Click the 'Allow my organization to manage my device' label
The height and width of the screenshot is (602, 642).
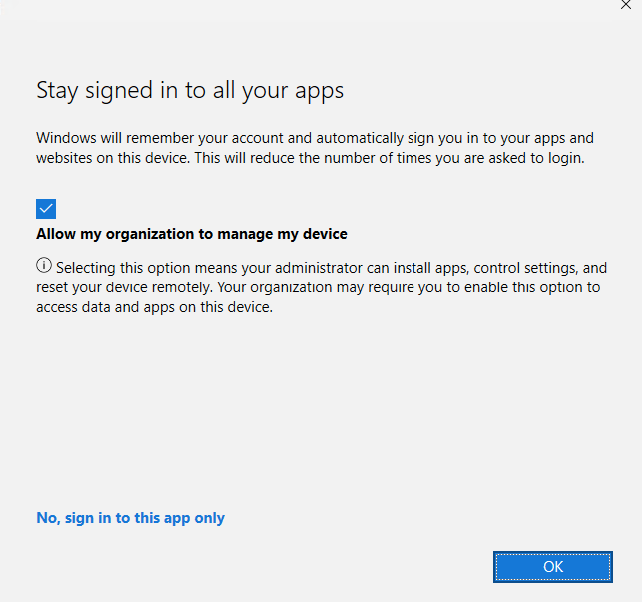point(192,234)
